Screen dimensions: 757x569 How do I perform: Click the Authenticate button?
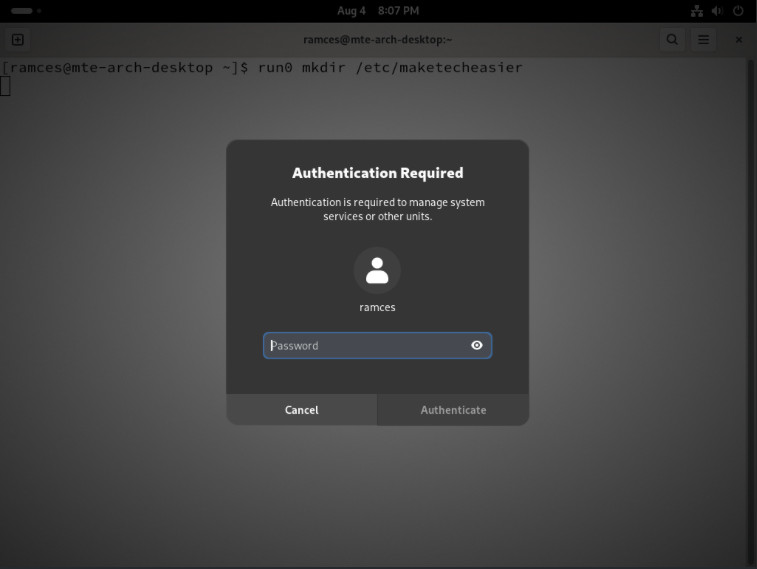[453, 410]
